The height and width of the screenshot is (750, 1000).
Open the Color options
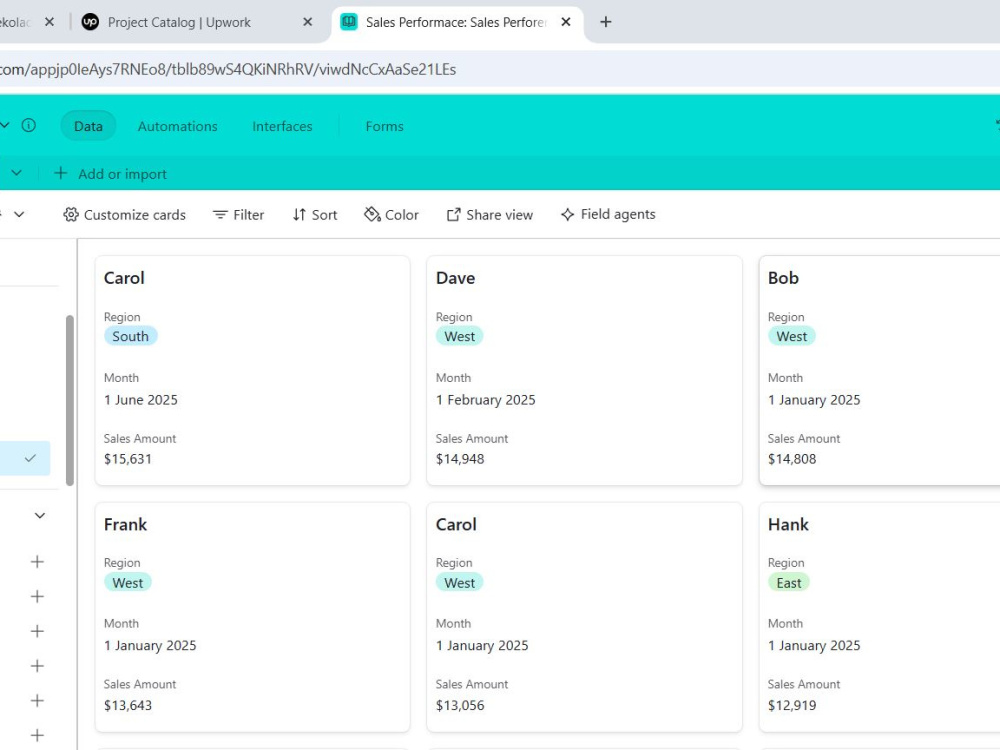click(392, 215)
